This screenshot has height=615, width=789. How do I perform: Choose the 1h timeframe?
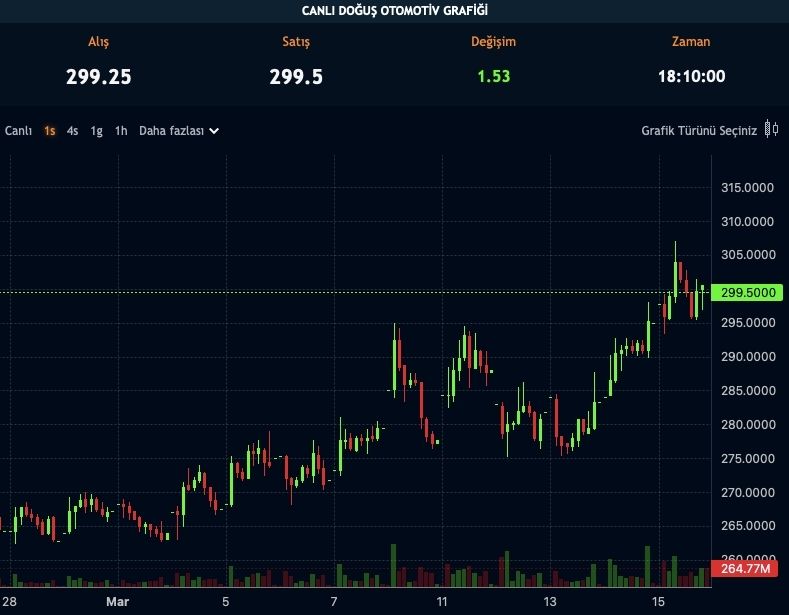click(121, 131)
